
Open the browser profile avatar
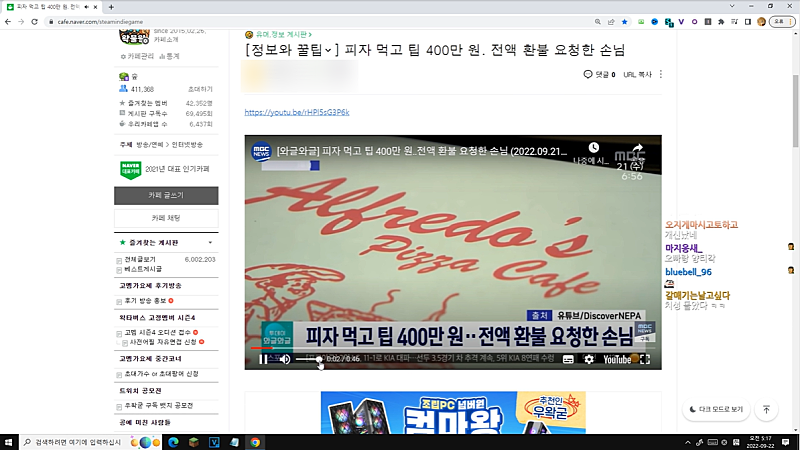coord(761,22)
